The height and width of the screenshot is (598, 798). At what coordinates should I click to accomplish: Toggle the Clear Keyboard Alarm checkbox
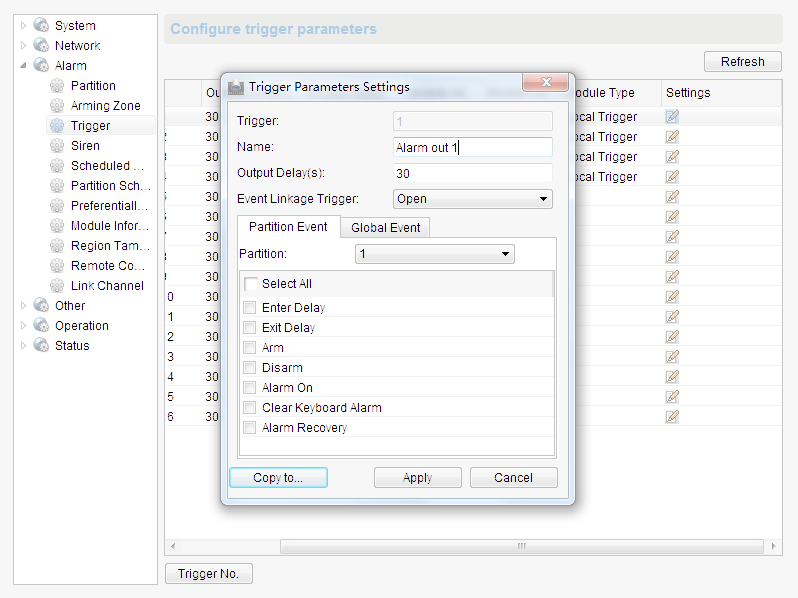tap(249, 408)
